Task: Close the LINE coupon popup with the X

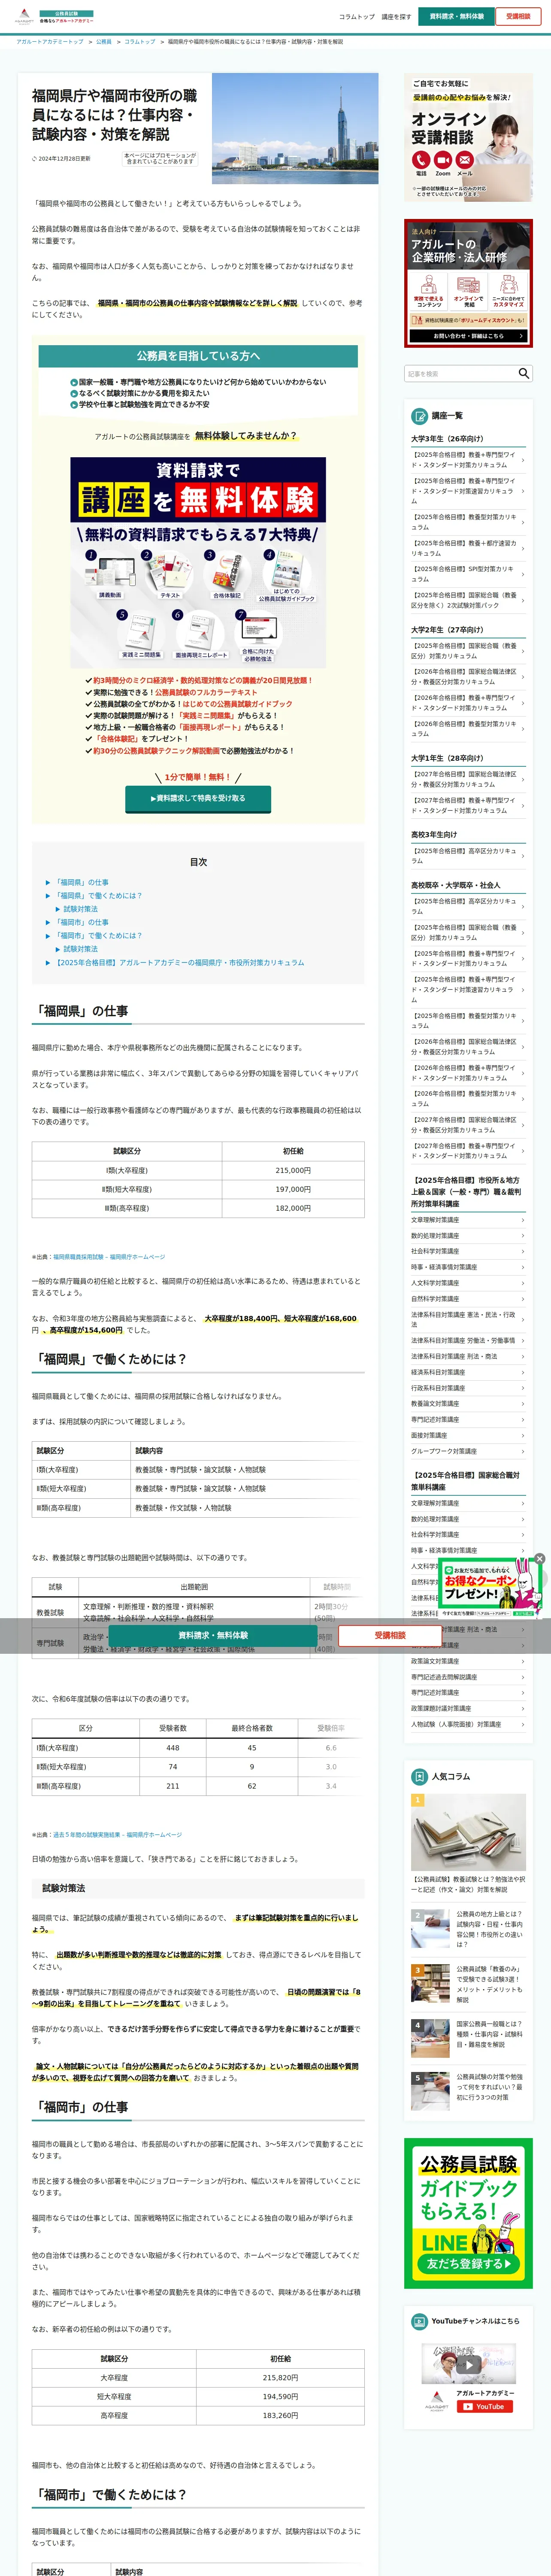Action: click(x=540, y=1559)
